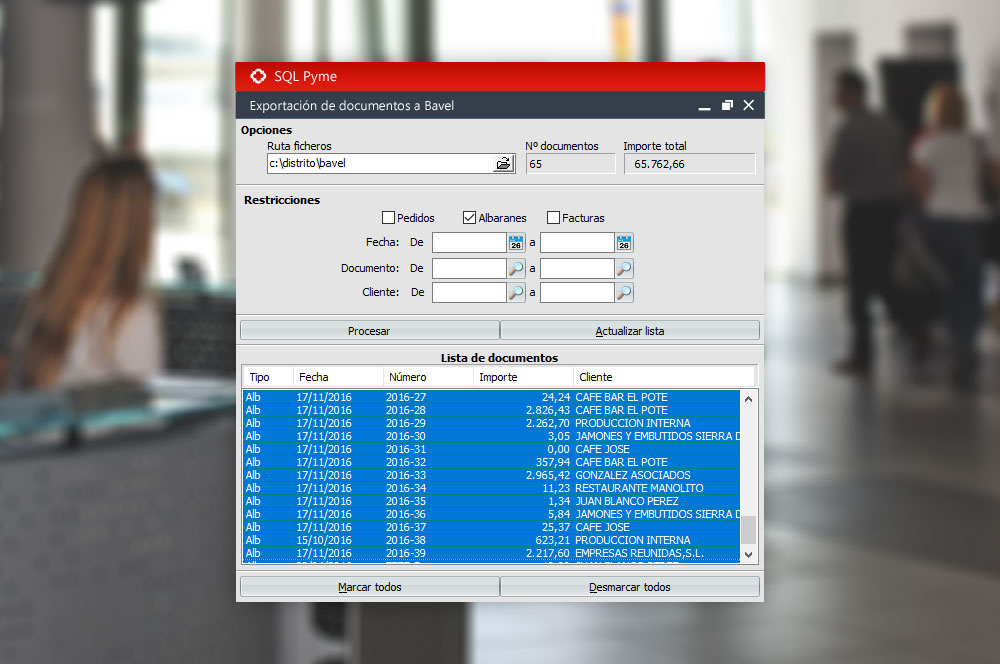Open the calendar for the end date

pyautogui.click(x=624, y=243)
